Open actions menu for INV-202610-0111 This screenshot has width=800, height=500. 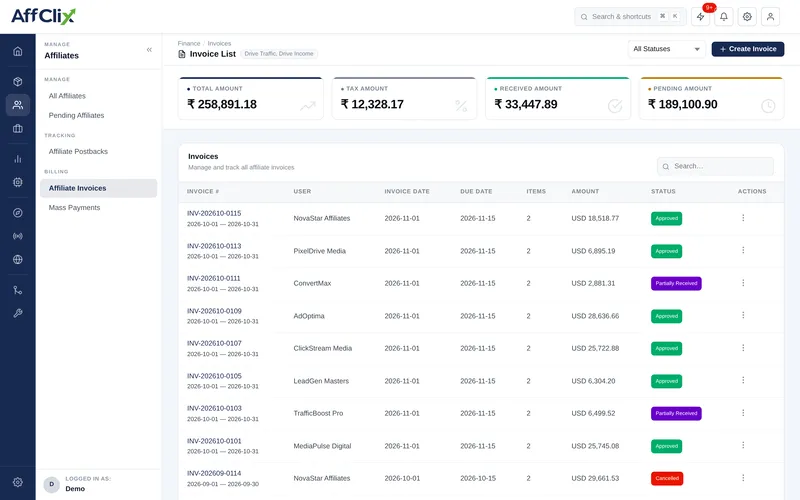[743, 283]
